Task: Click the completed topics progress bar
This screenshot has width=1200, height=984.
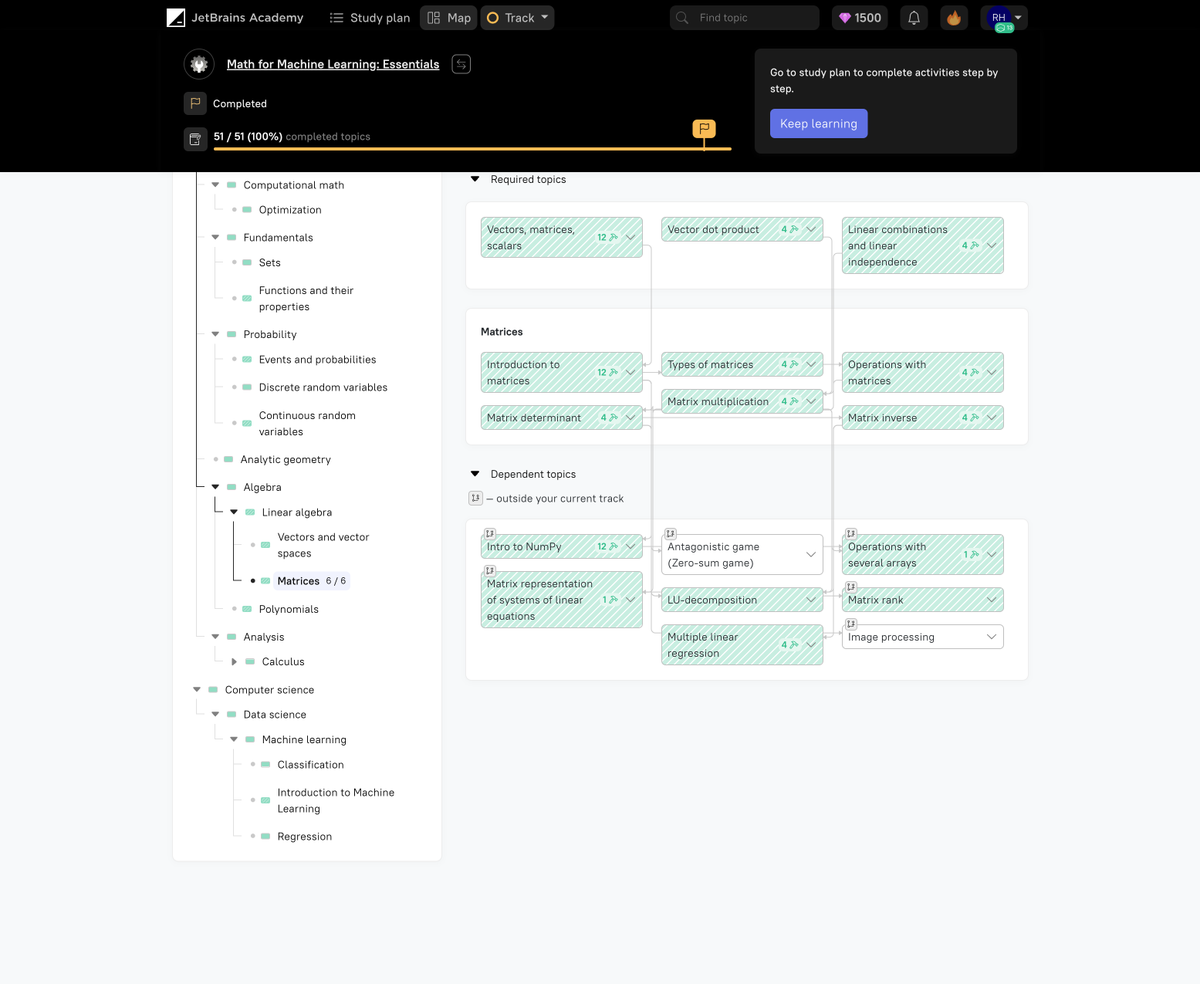Action: pos(472,149)
